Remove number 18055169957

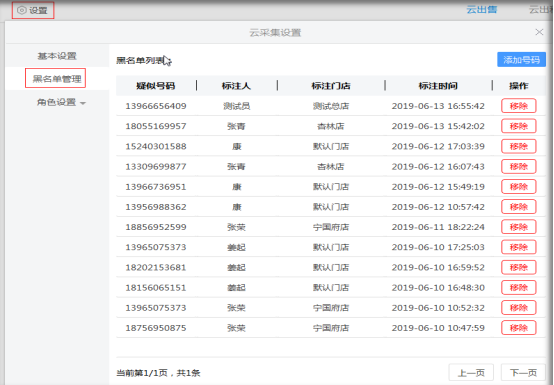518,126
